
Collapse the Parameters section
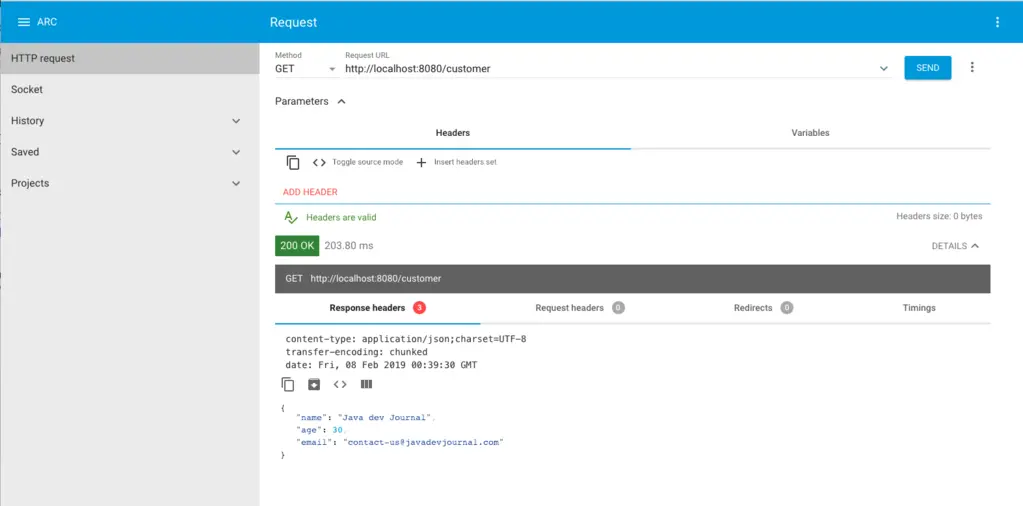341,102
